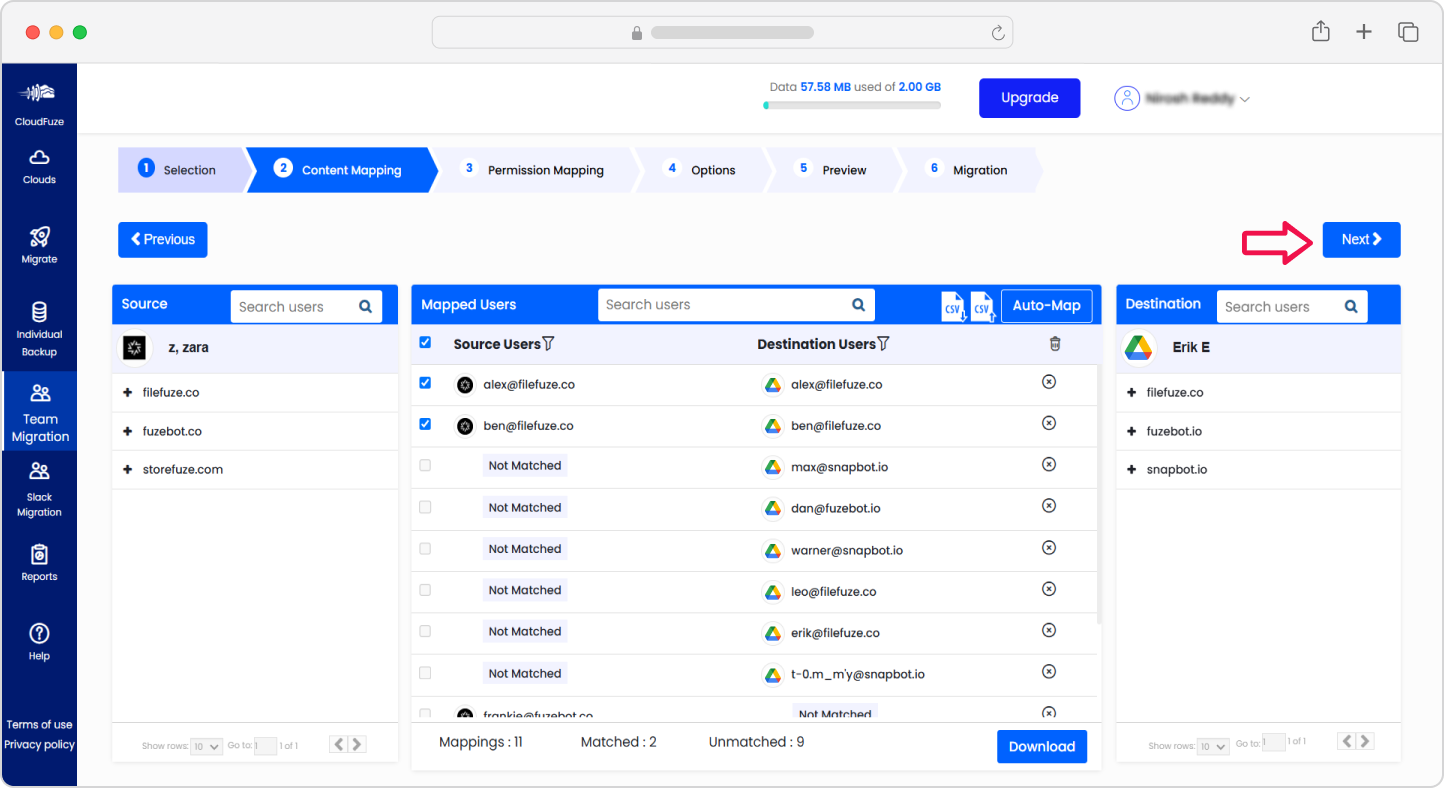Open Source panel show rows dropdown
This screenshot has width=1444, height=788.
pos(207,746)
